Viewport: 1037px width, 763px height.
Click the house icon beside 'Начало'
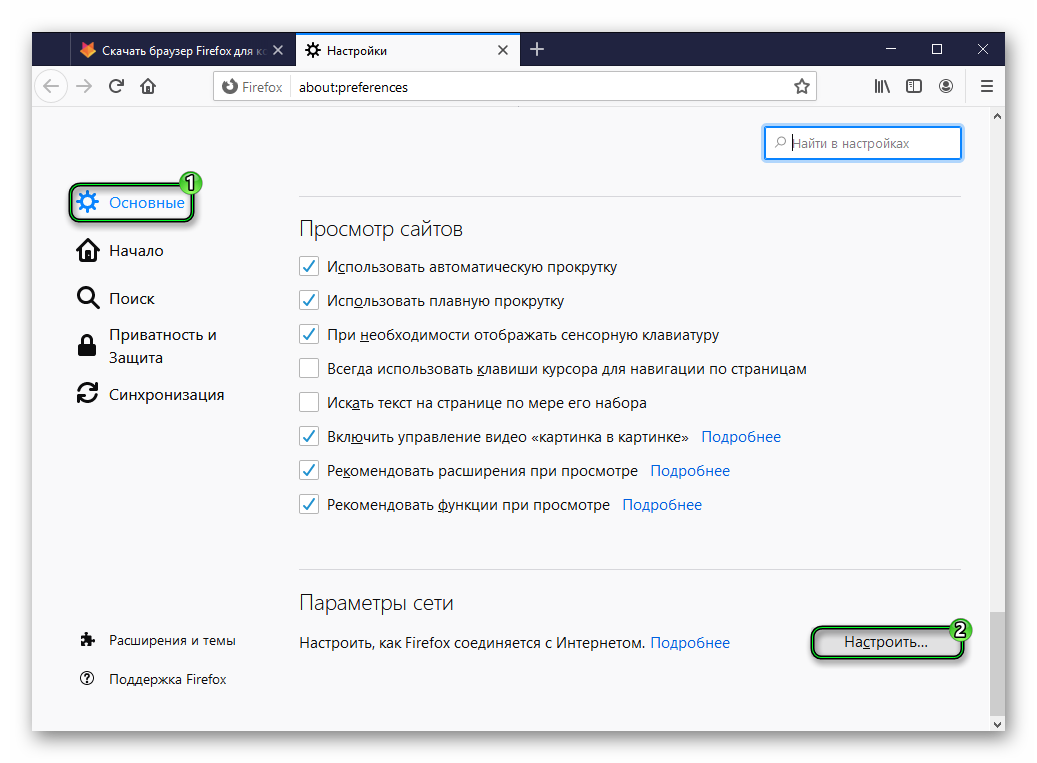(x=87, y=251)
